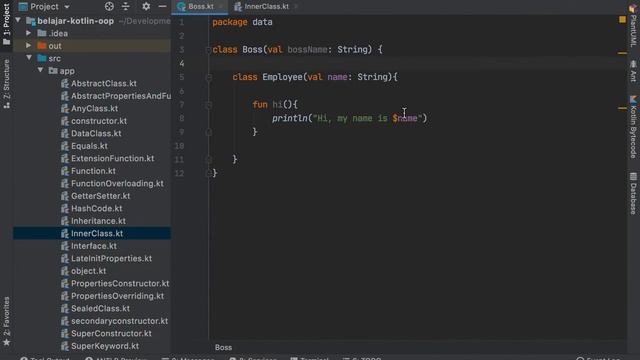This screenshot has width=640, height=360.
Task: Collapse the app folder
Action: 40,70
